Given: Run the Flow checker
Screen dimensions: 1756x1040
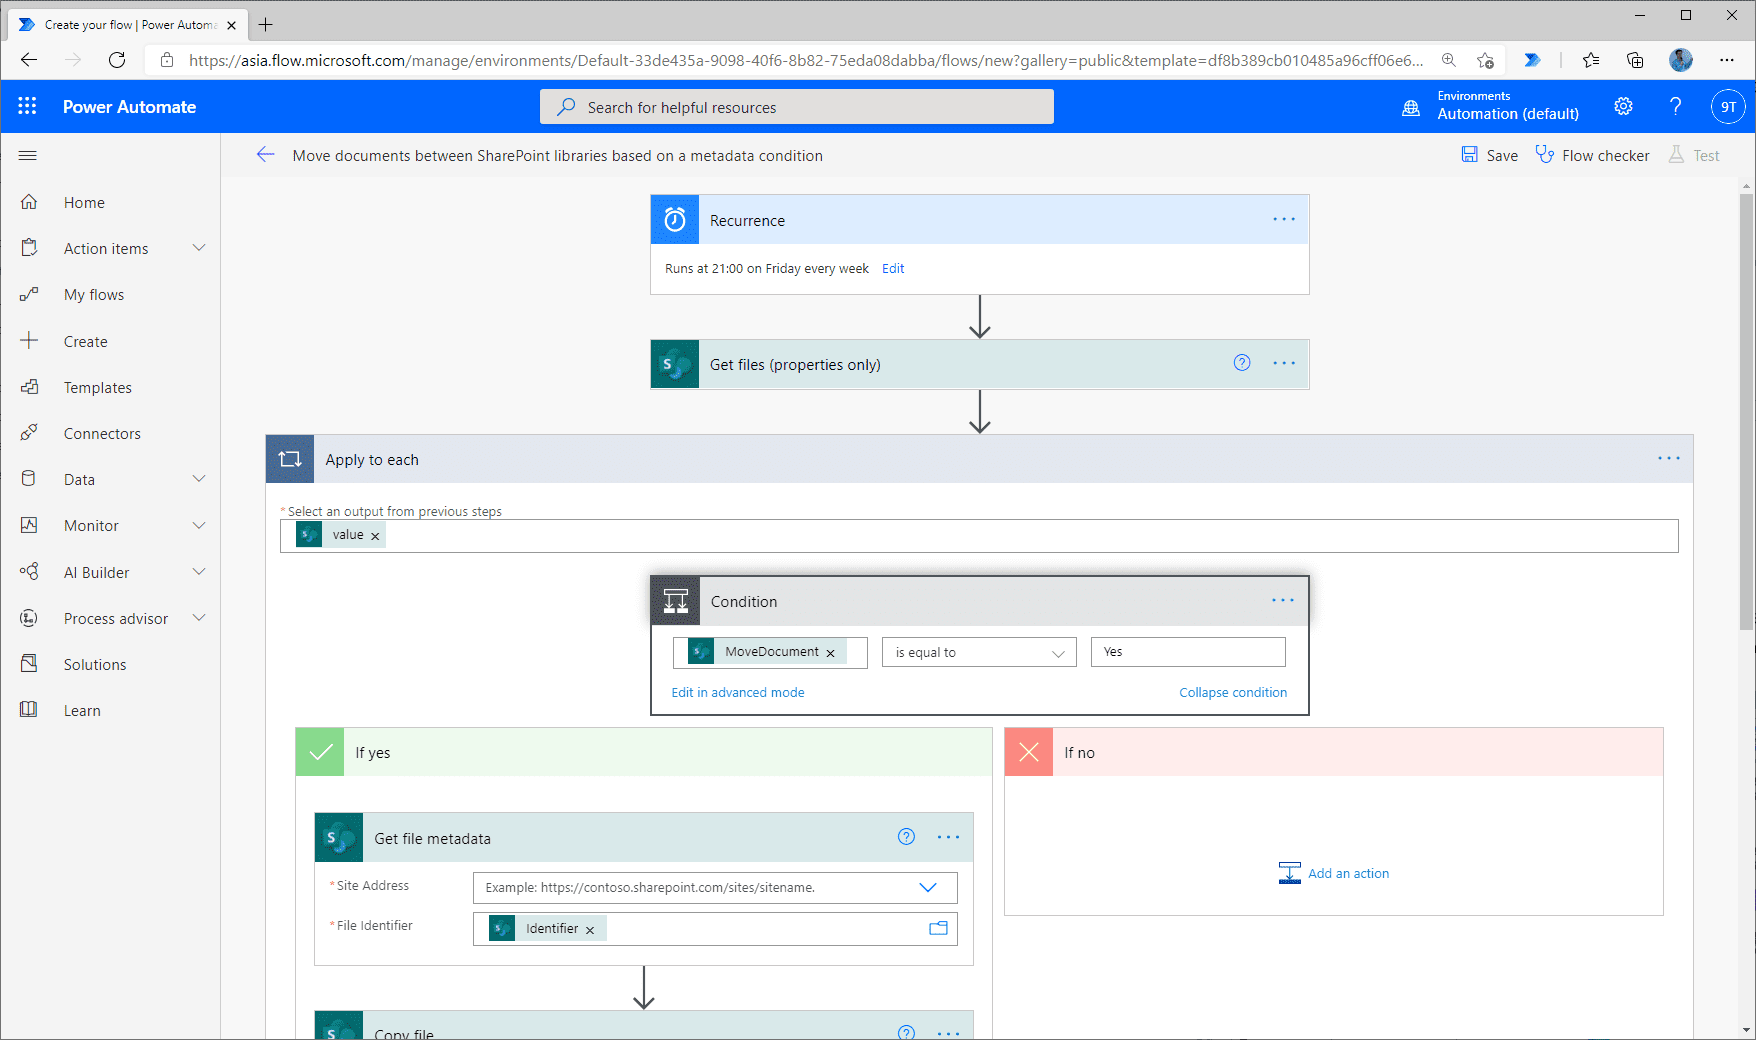Looking at the screenshot, I should pos(1592,155).
